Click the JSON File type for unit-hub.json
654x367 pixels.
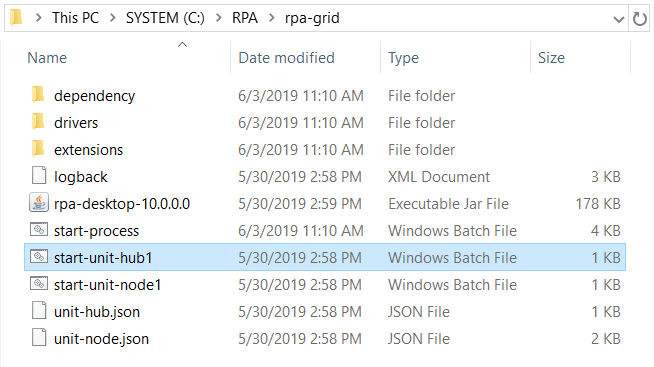tap(419, 312)
